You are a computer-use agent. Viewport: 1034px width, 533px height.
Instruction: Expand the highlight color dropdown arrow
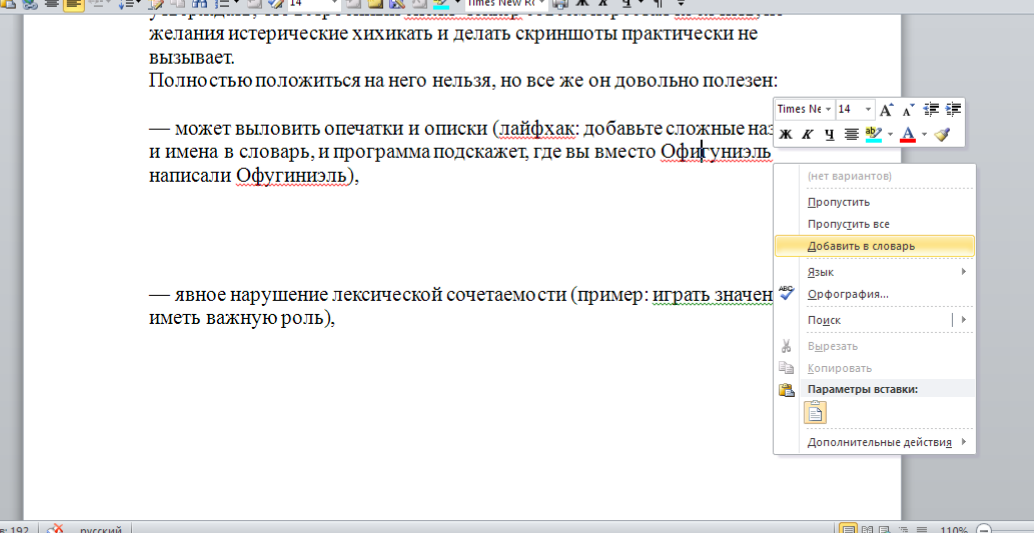[888, 134]
